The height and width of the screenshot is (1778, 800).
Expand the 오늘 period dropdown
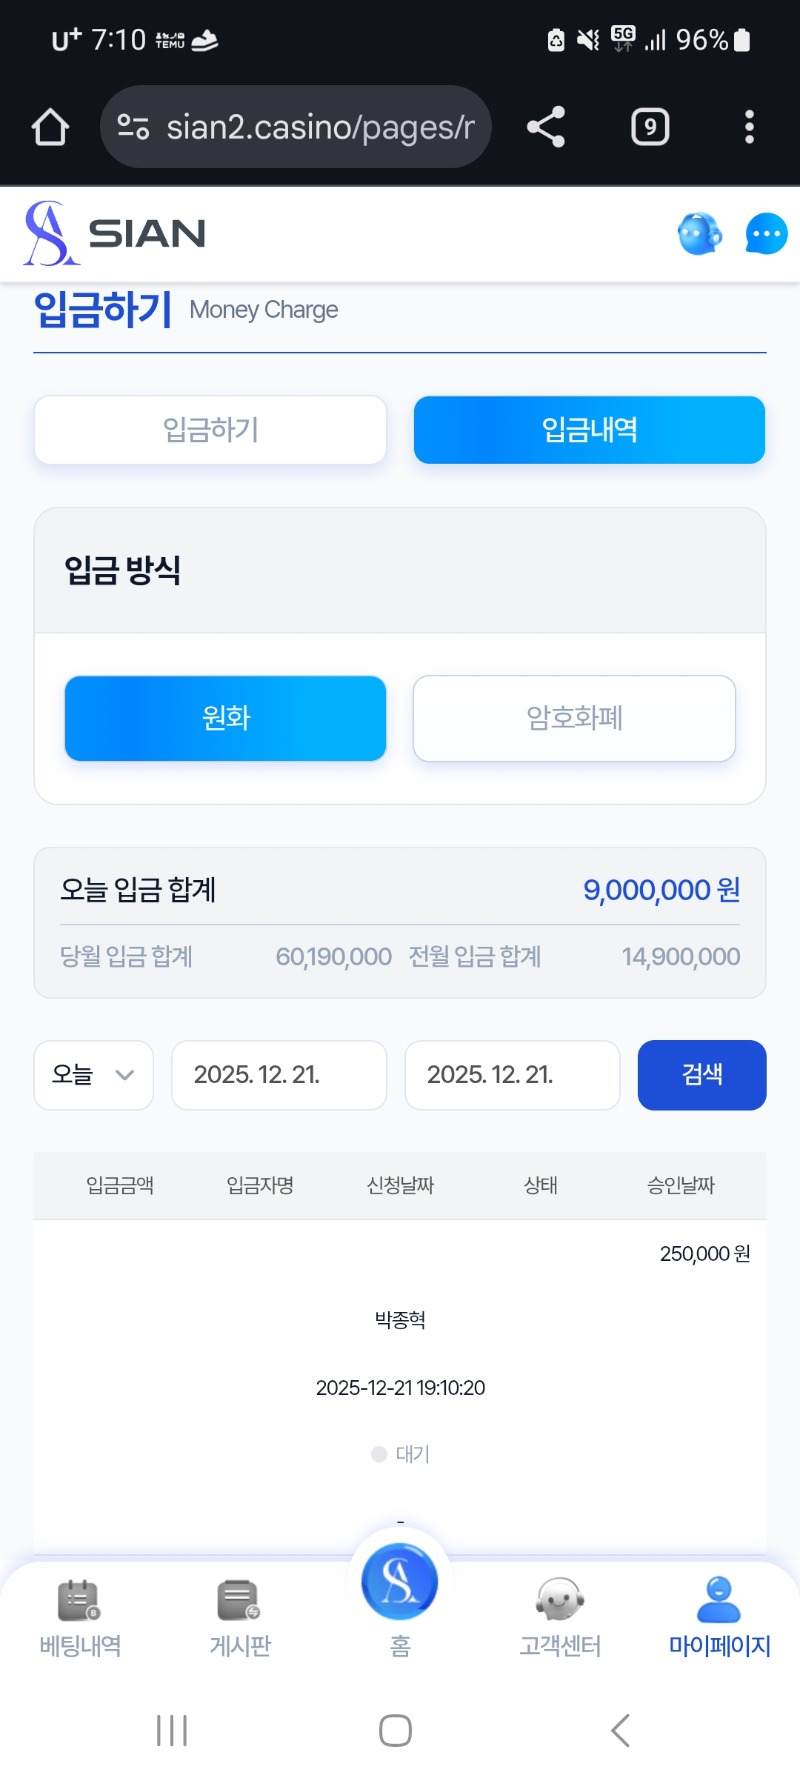[94, 1075]
